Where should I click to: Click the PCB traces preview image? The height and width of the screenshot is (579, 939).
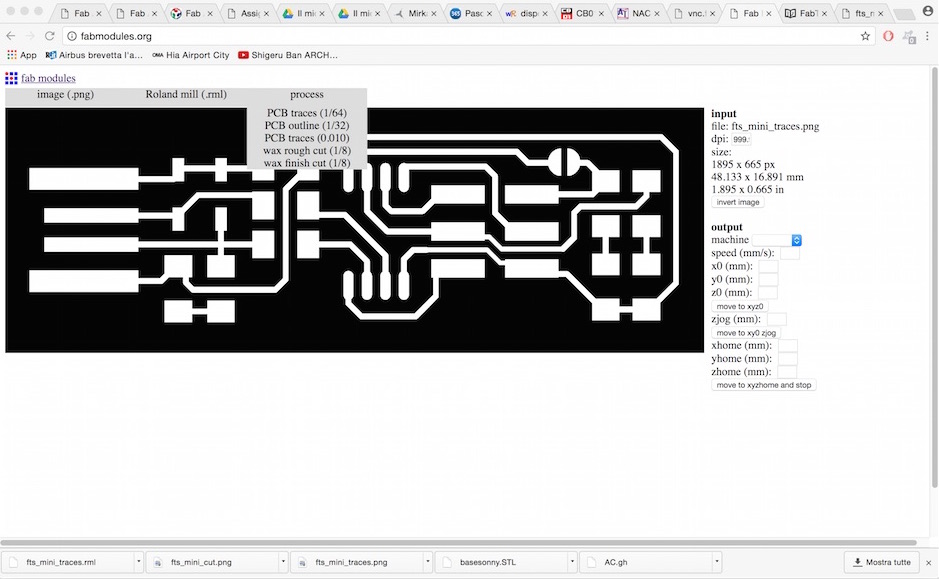click(355, 230)
